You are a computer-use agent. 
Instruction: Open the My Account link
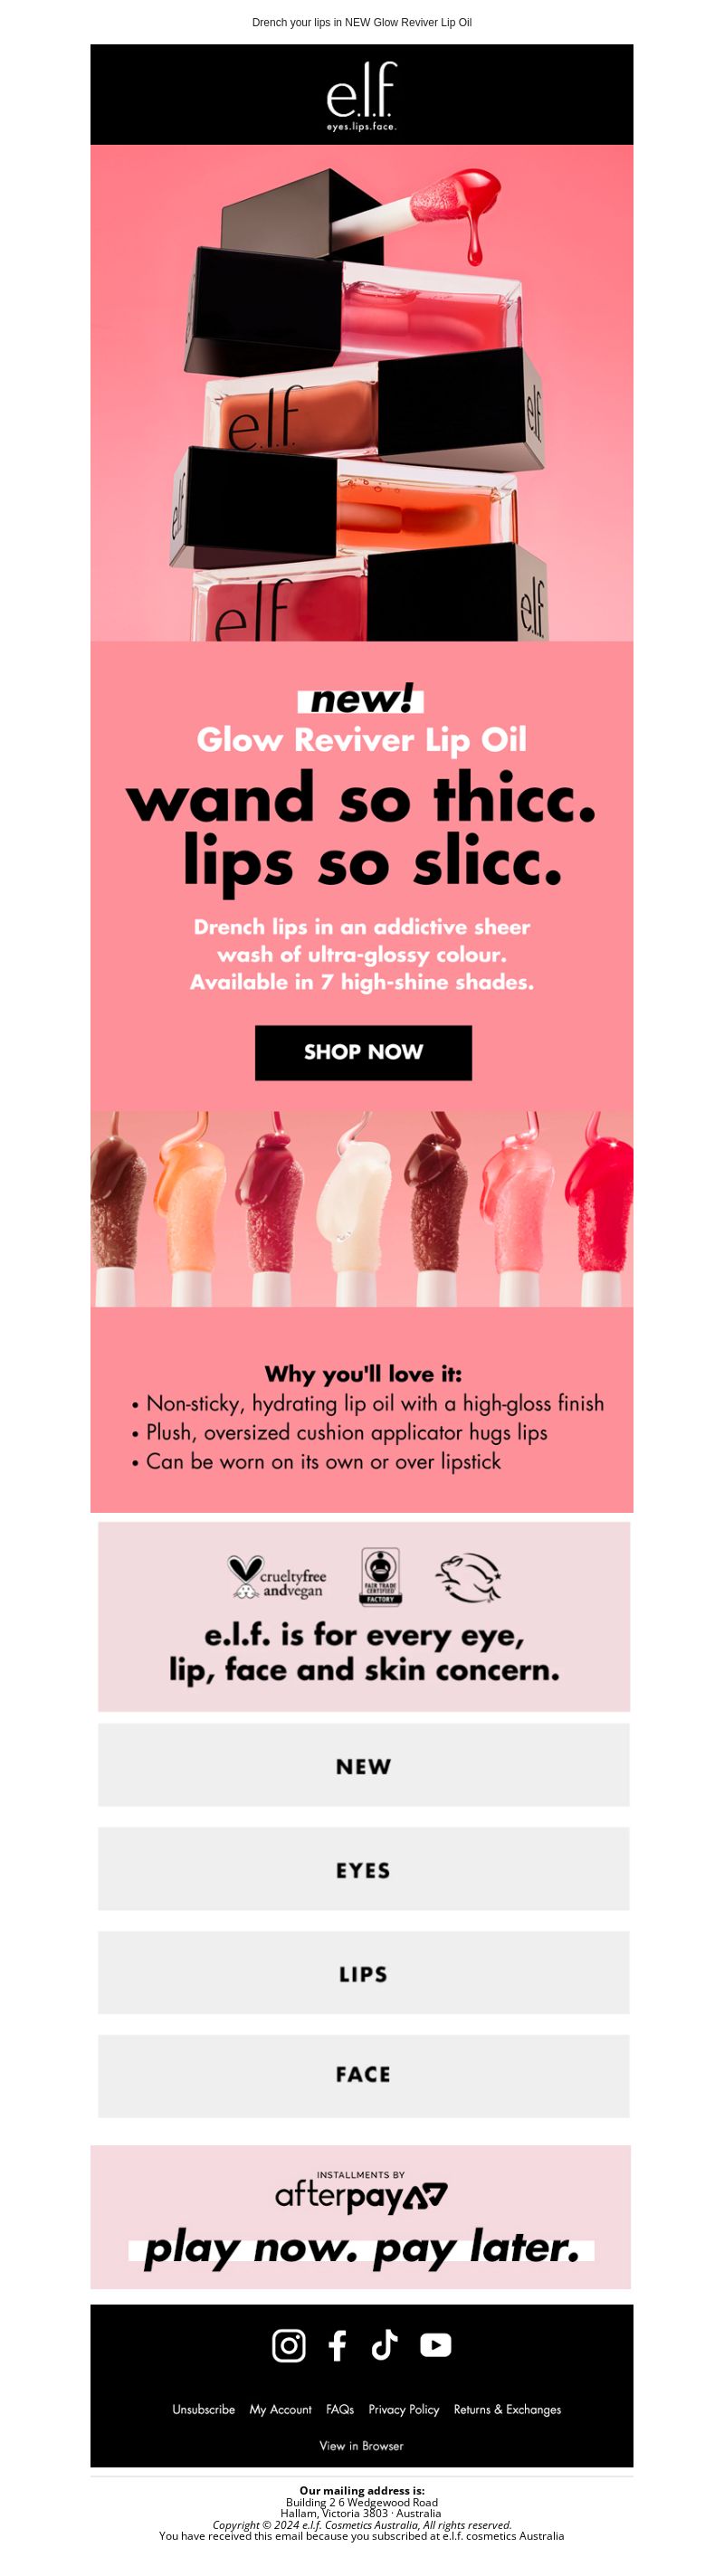[x=281, y=2409]
